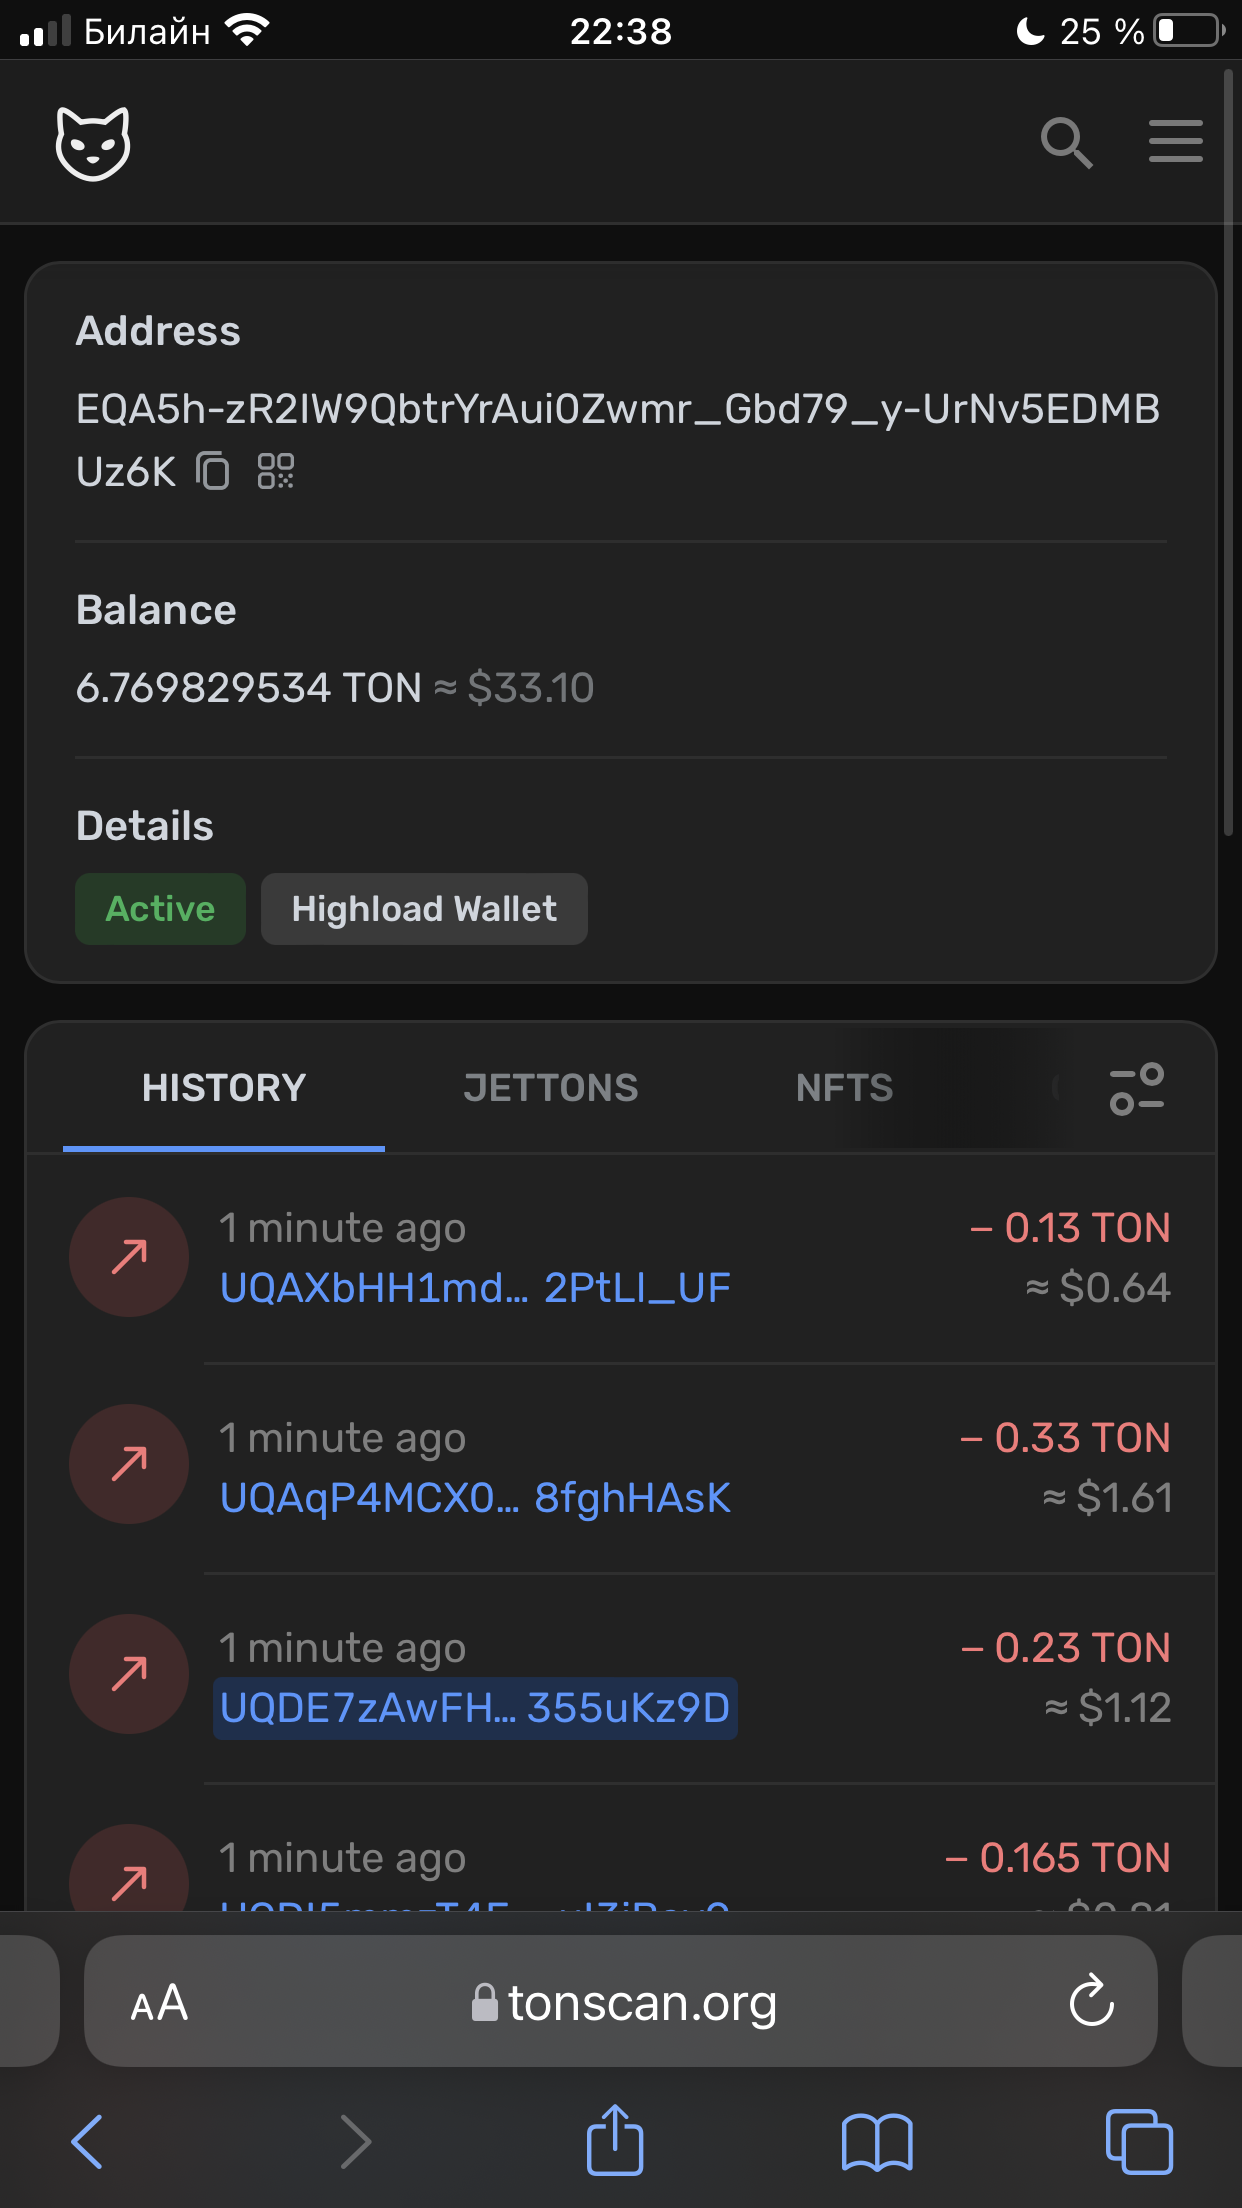Open the search magnifier icon
This screenshot has width=1242, height=2208.
coord(1066,142)
